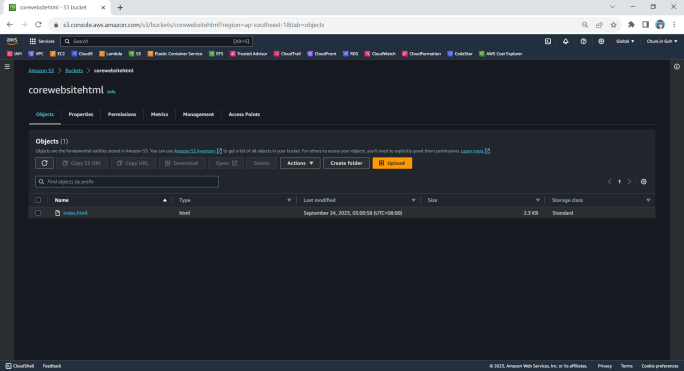684x371 pixels.
Task: Sort by Name column arrow
Action: point(165,200)
